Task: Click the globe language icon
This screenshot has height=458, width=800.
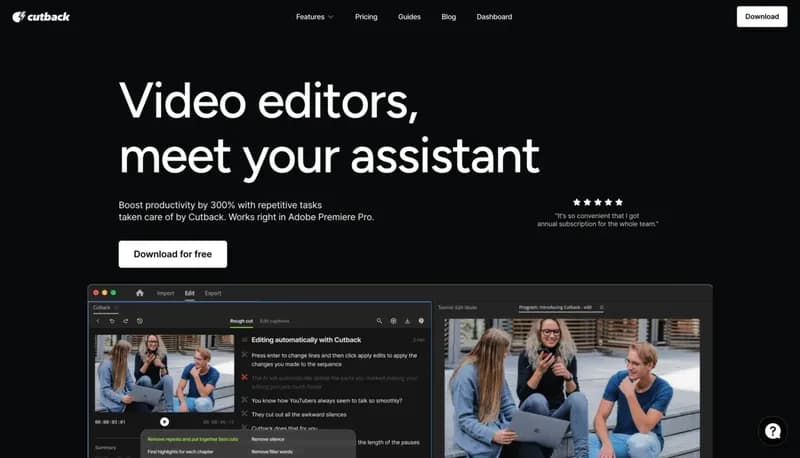Action: [393, 321]
